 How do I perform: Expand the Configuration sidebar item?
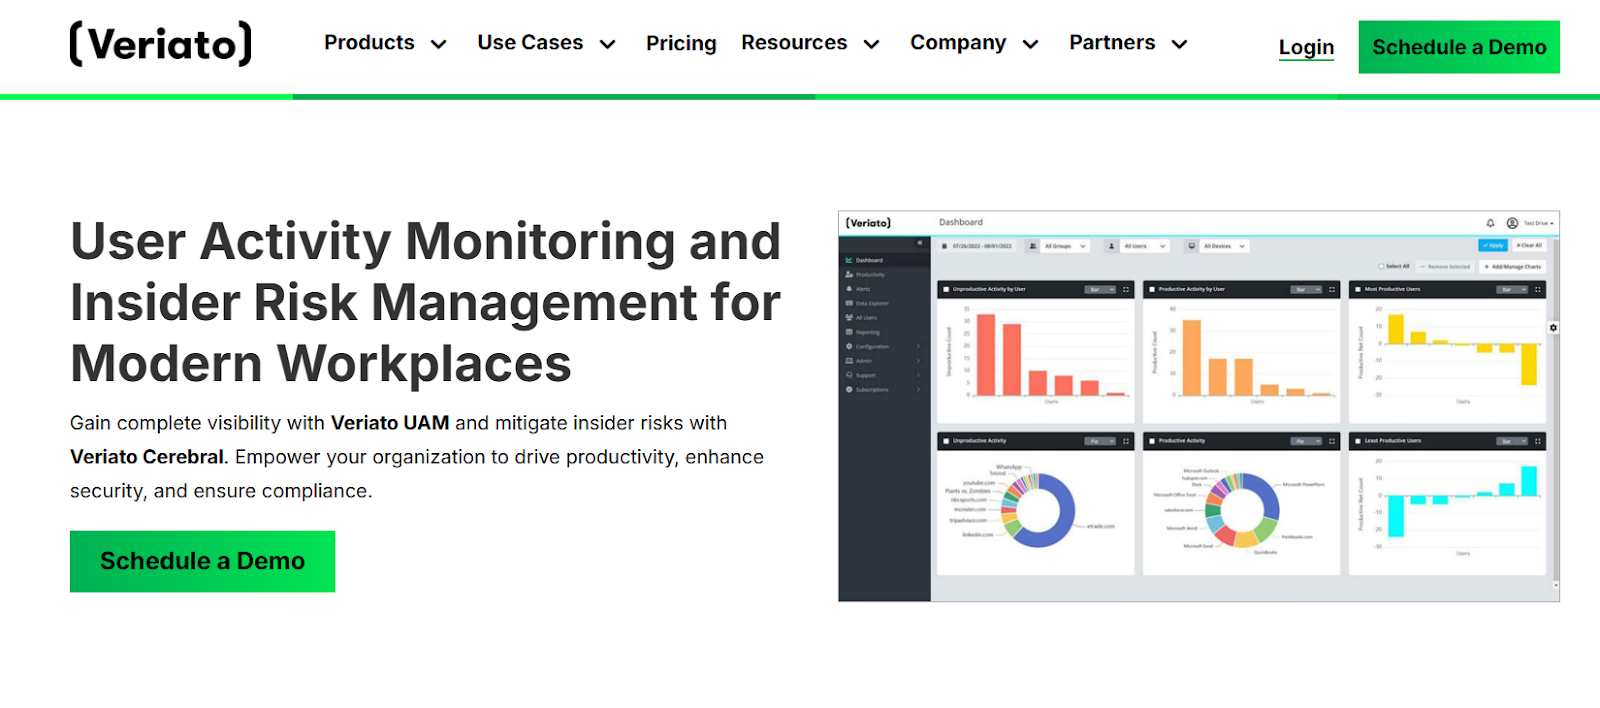884,346
